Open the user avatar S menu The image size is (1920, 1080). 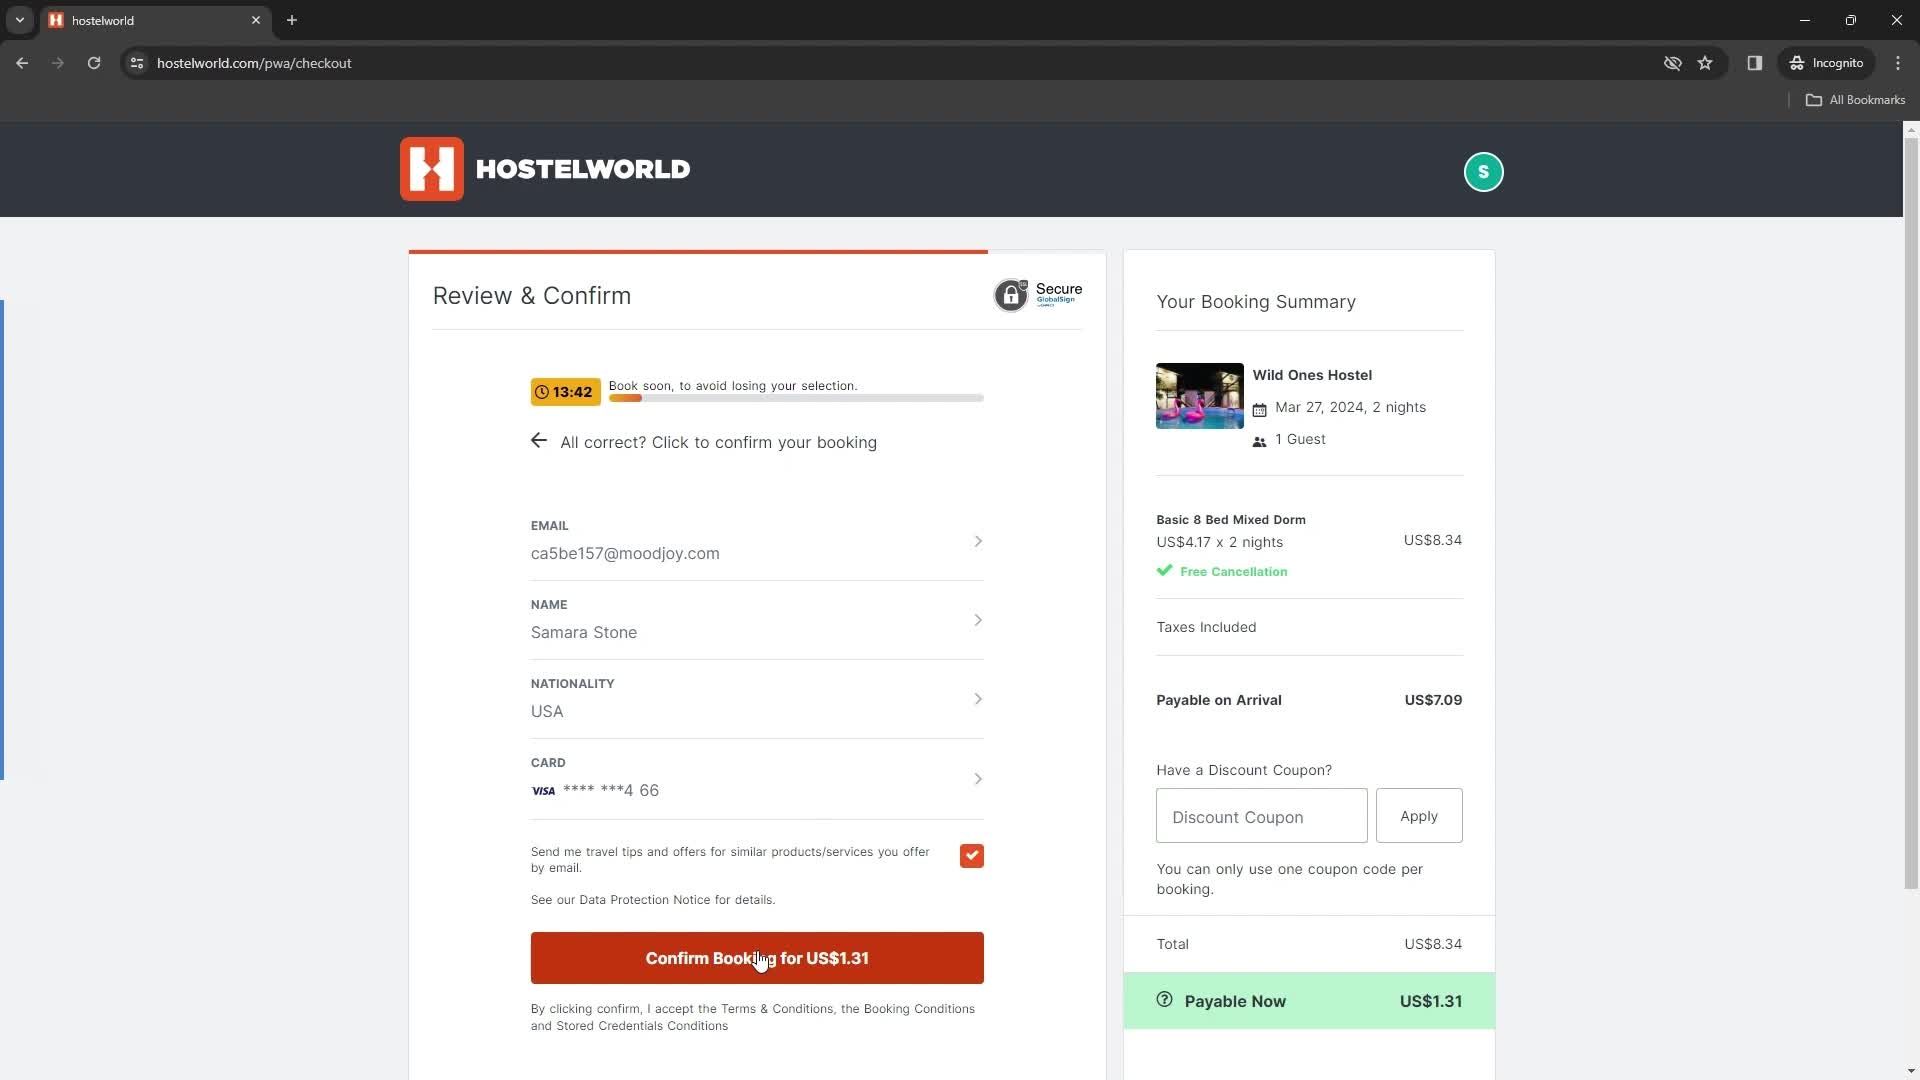[1483, 172]
